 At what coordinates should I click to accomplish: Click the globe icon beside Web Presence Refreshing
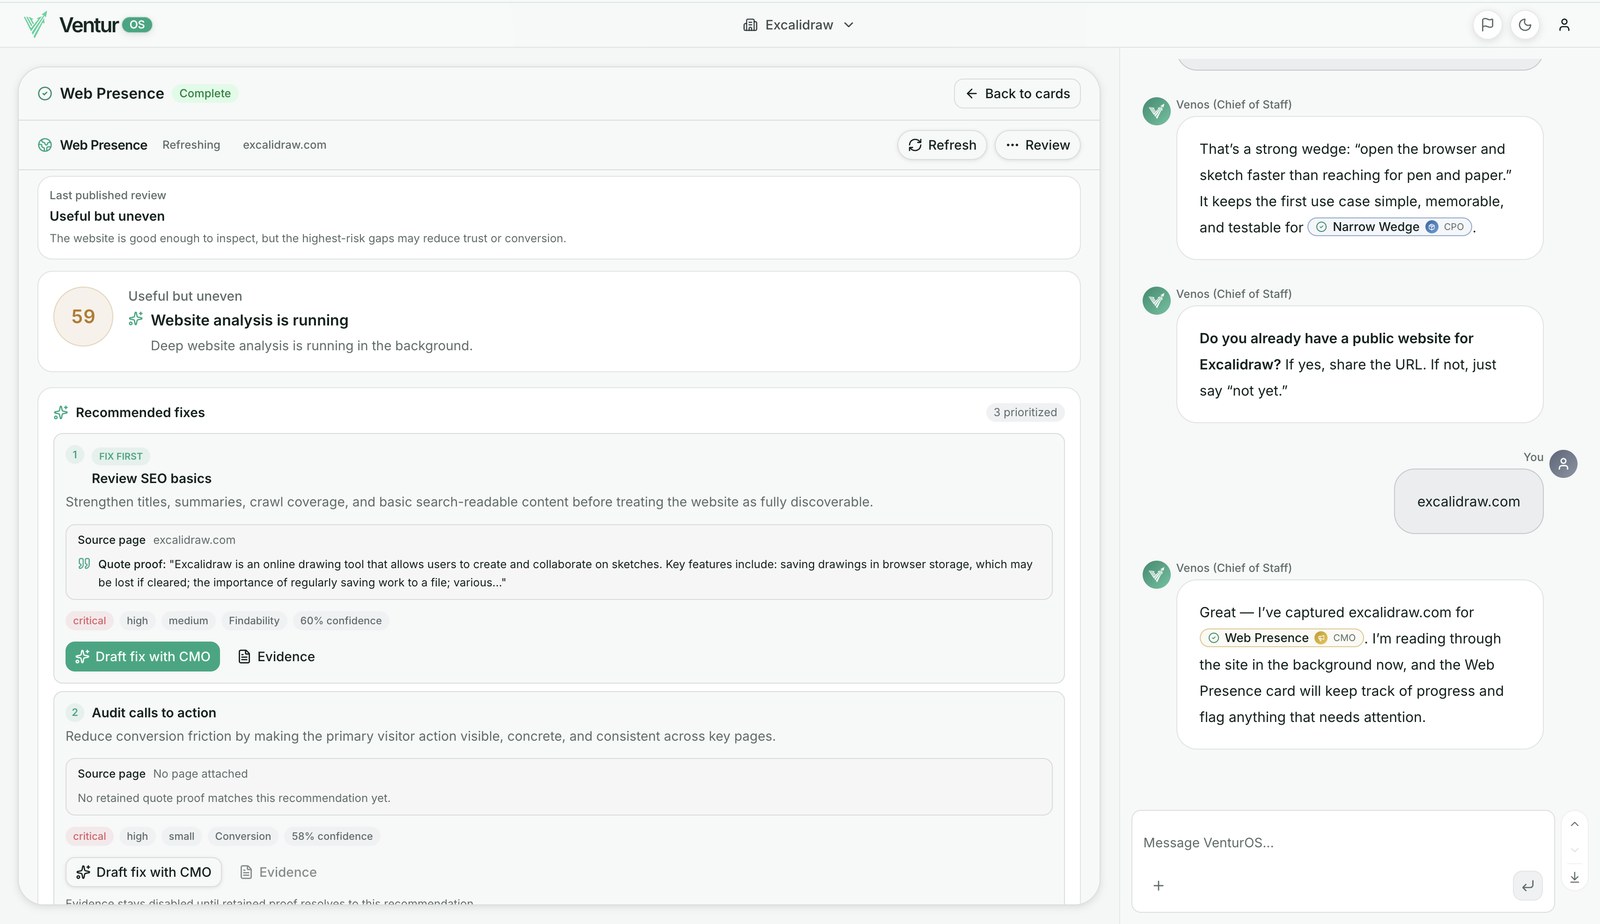coord(45,145)
